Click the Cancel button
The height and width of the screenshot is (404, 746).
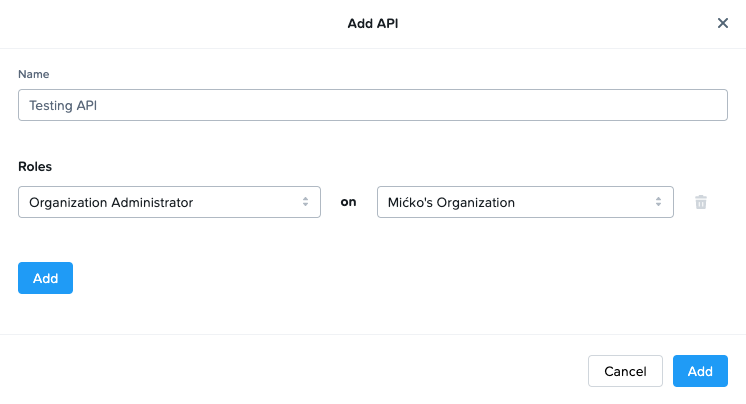coord(625,371)
